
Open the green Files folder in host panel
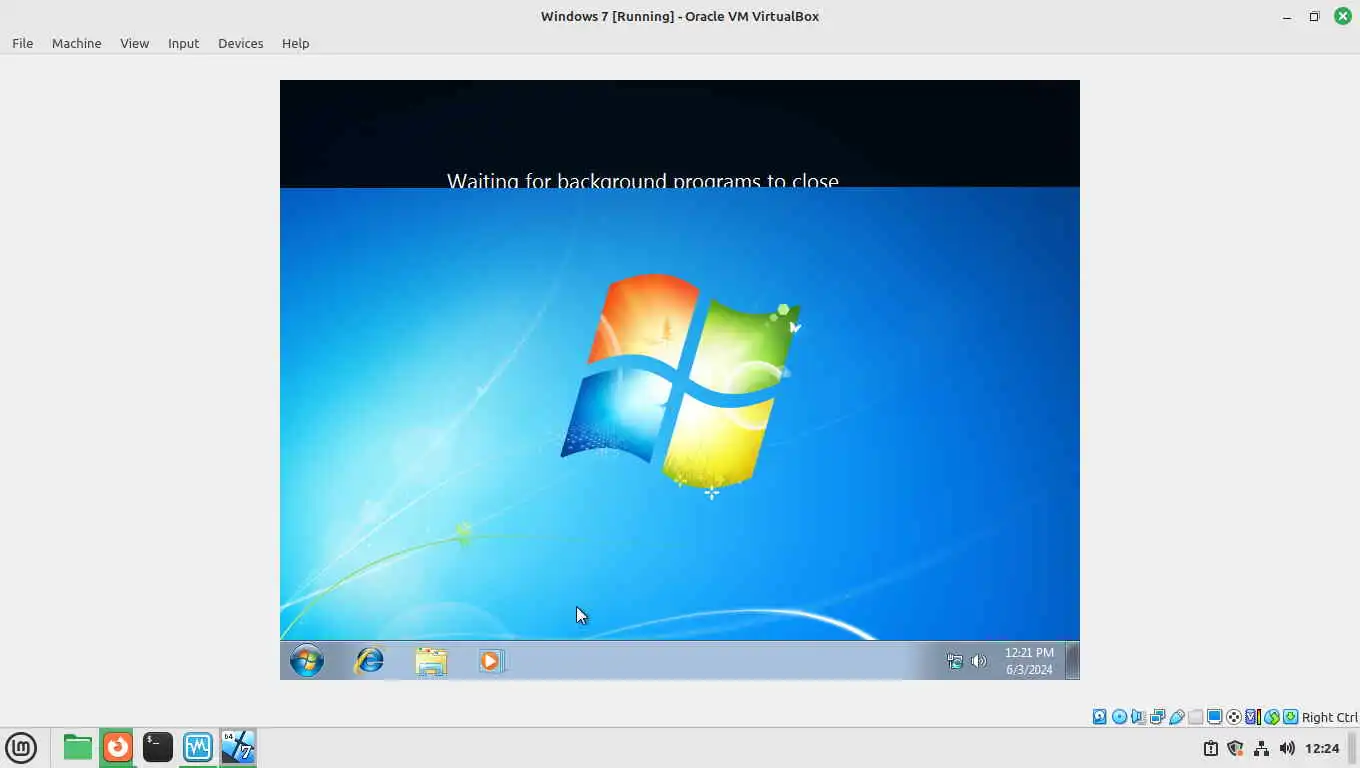click(x=78, y=747)
